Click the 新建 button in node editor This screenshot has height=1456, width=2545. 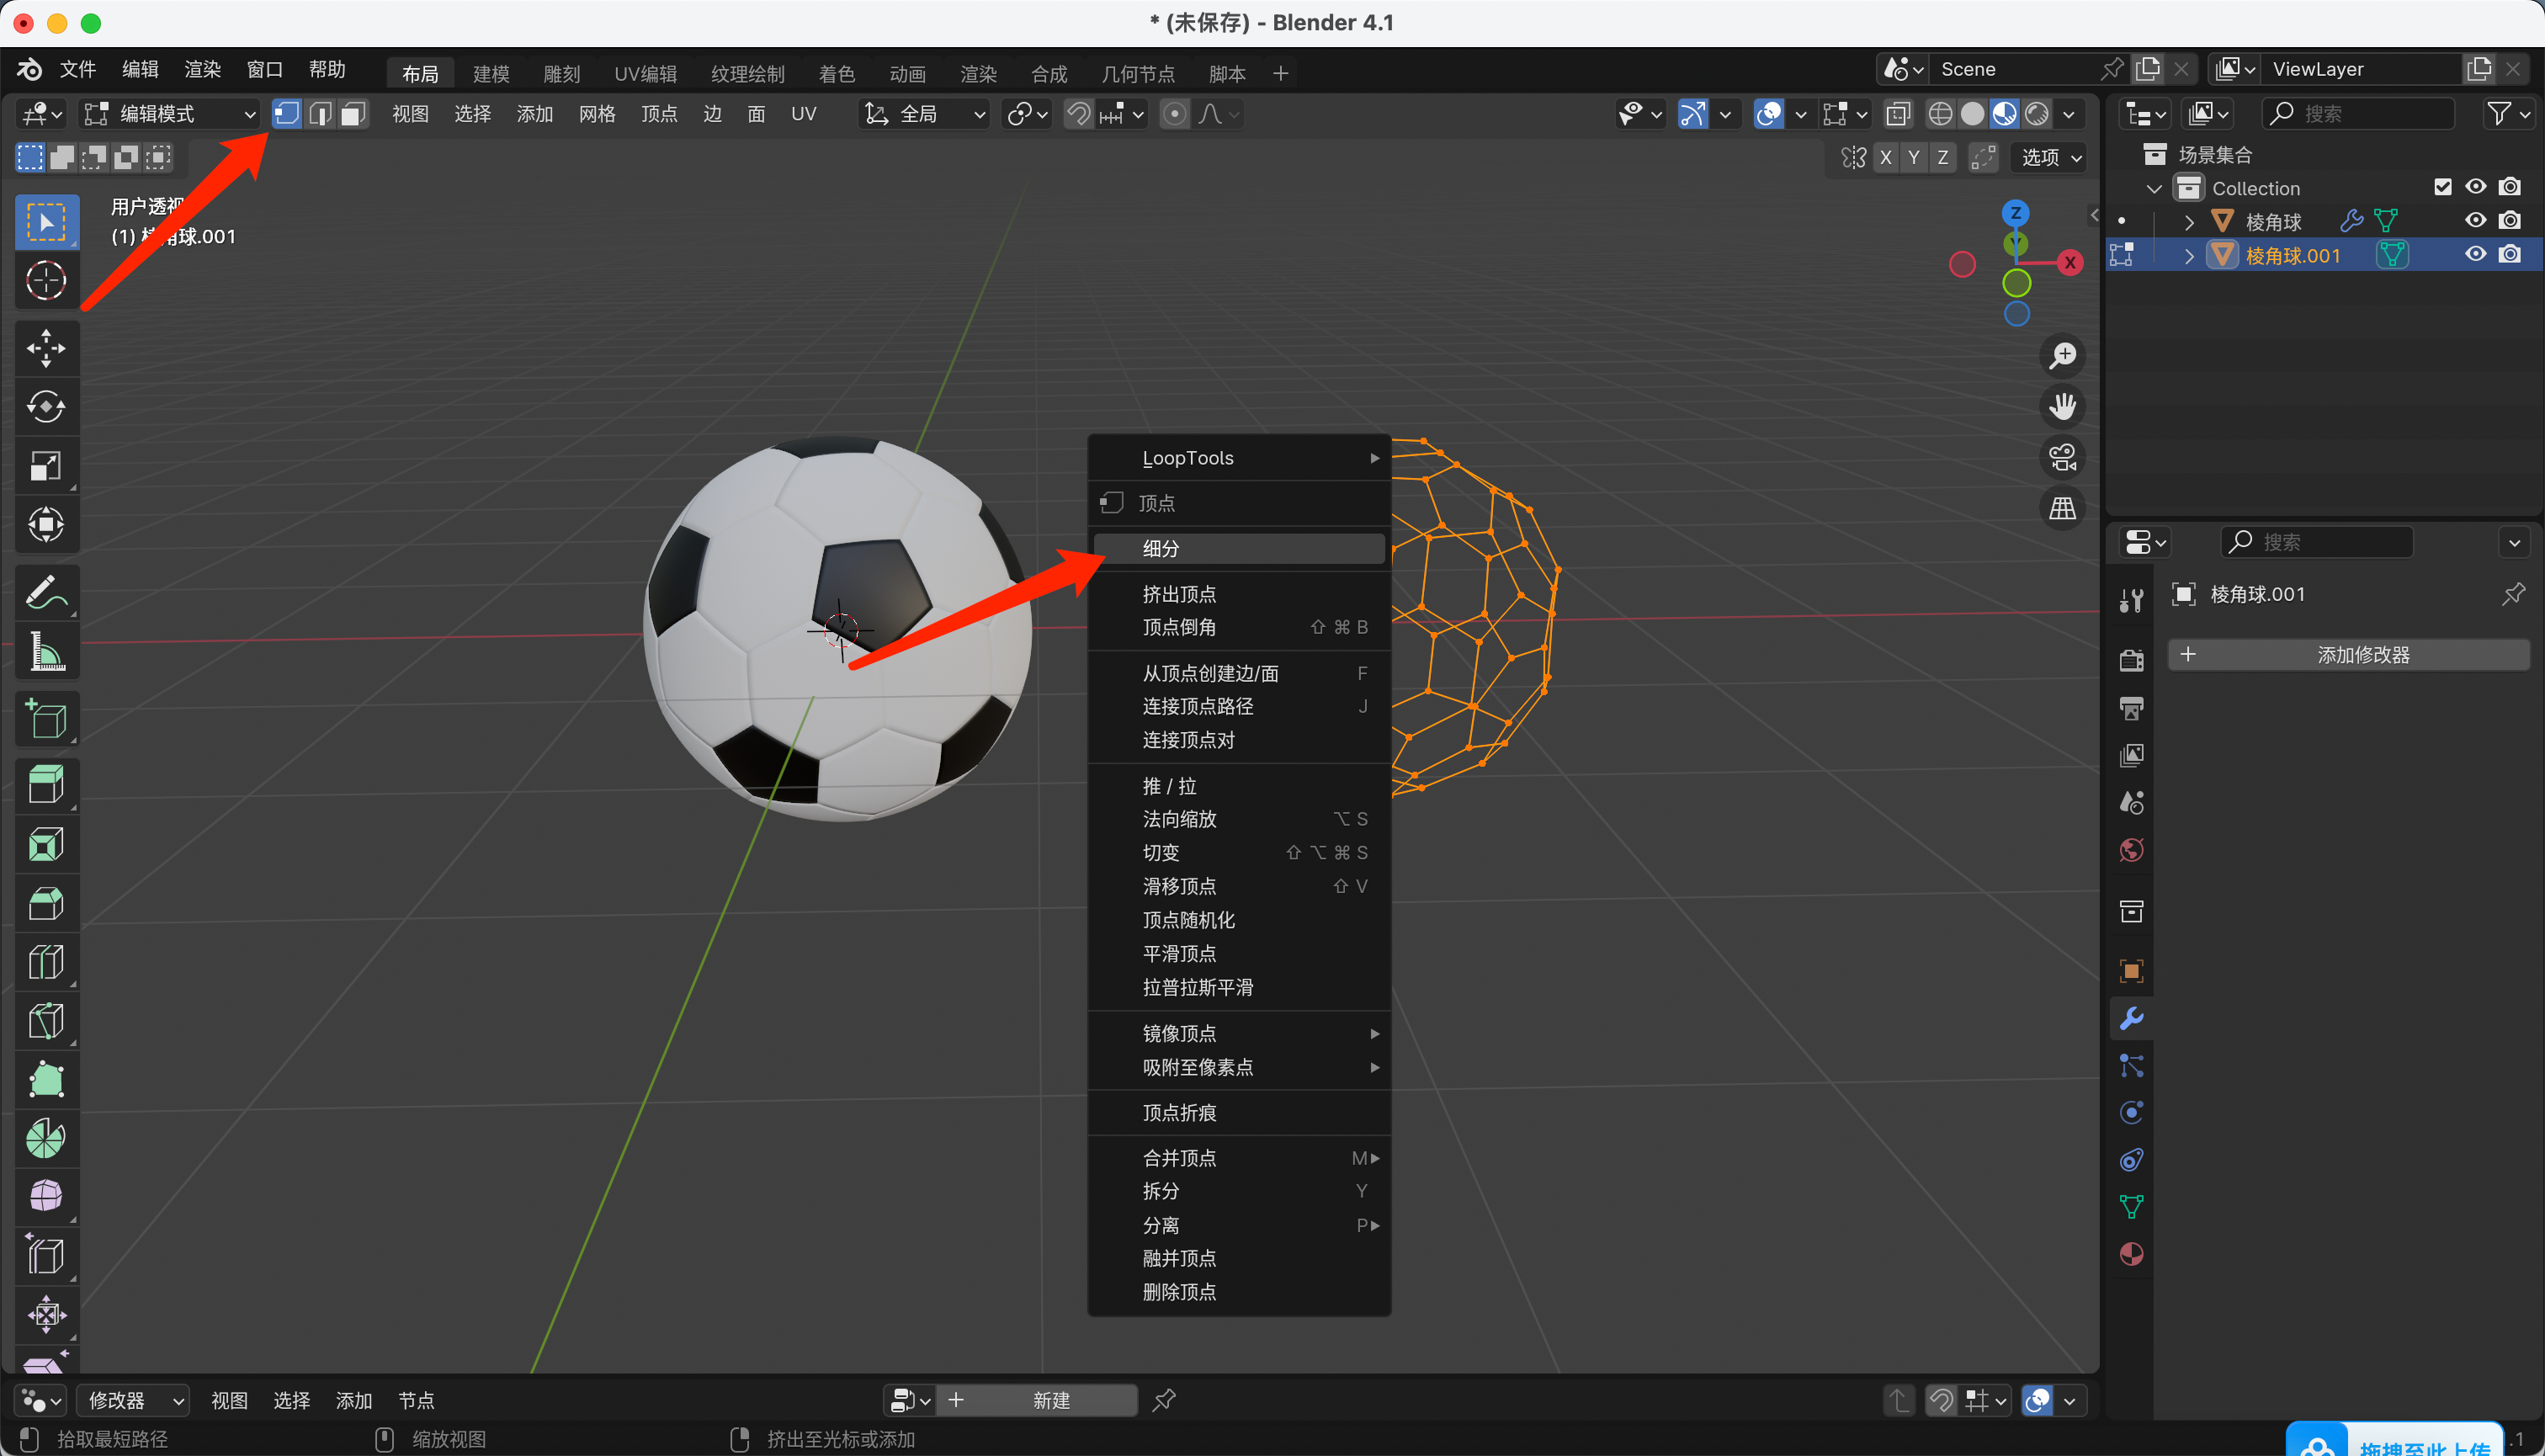pos(1050,1400)
